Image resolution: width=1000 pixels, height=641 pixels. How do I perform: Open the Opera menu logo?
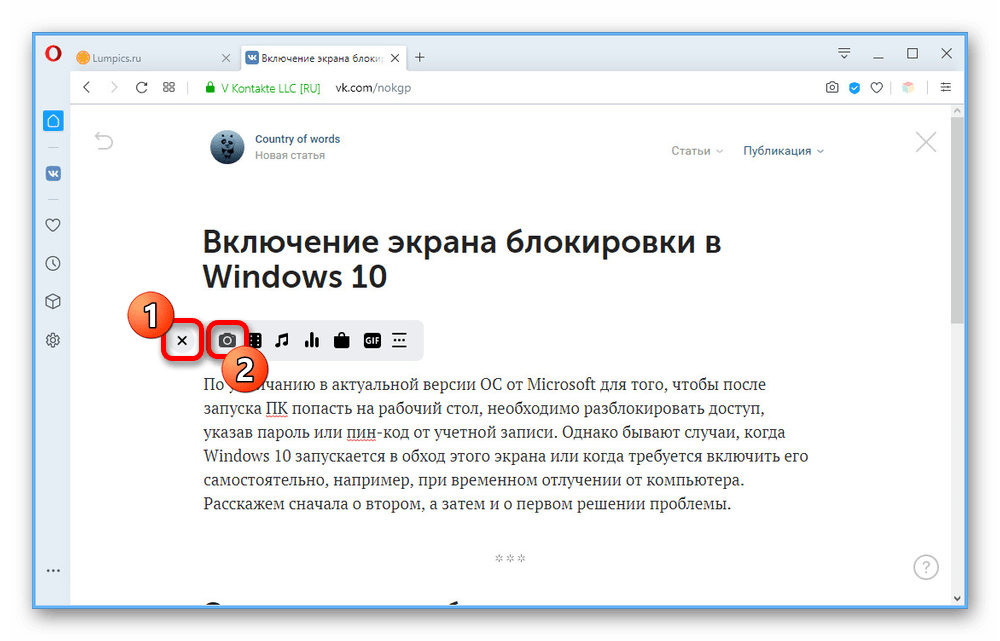point(54,54)
